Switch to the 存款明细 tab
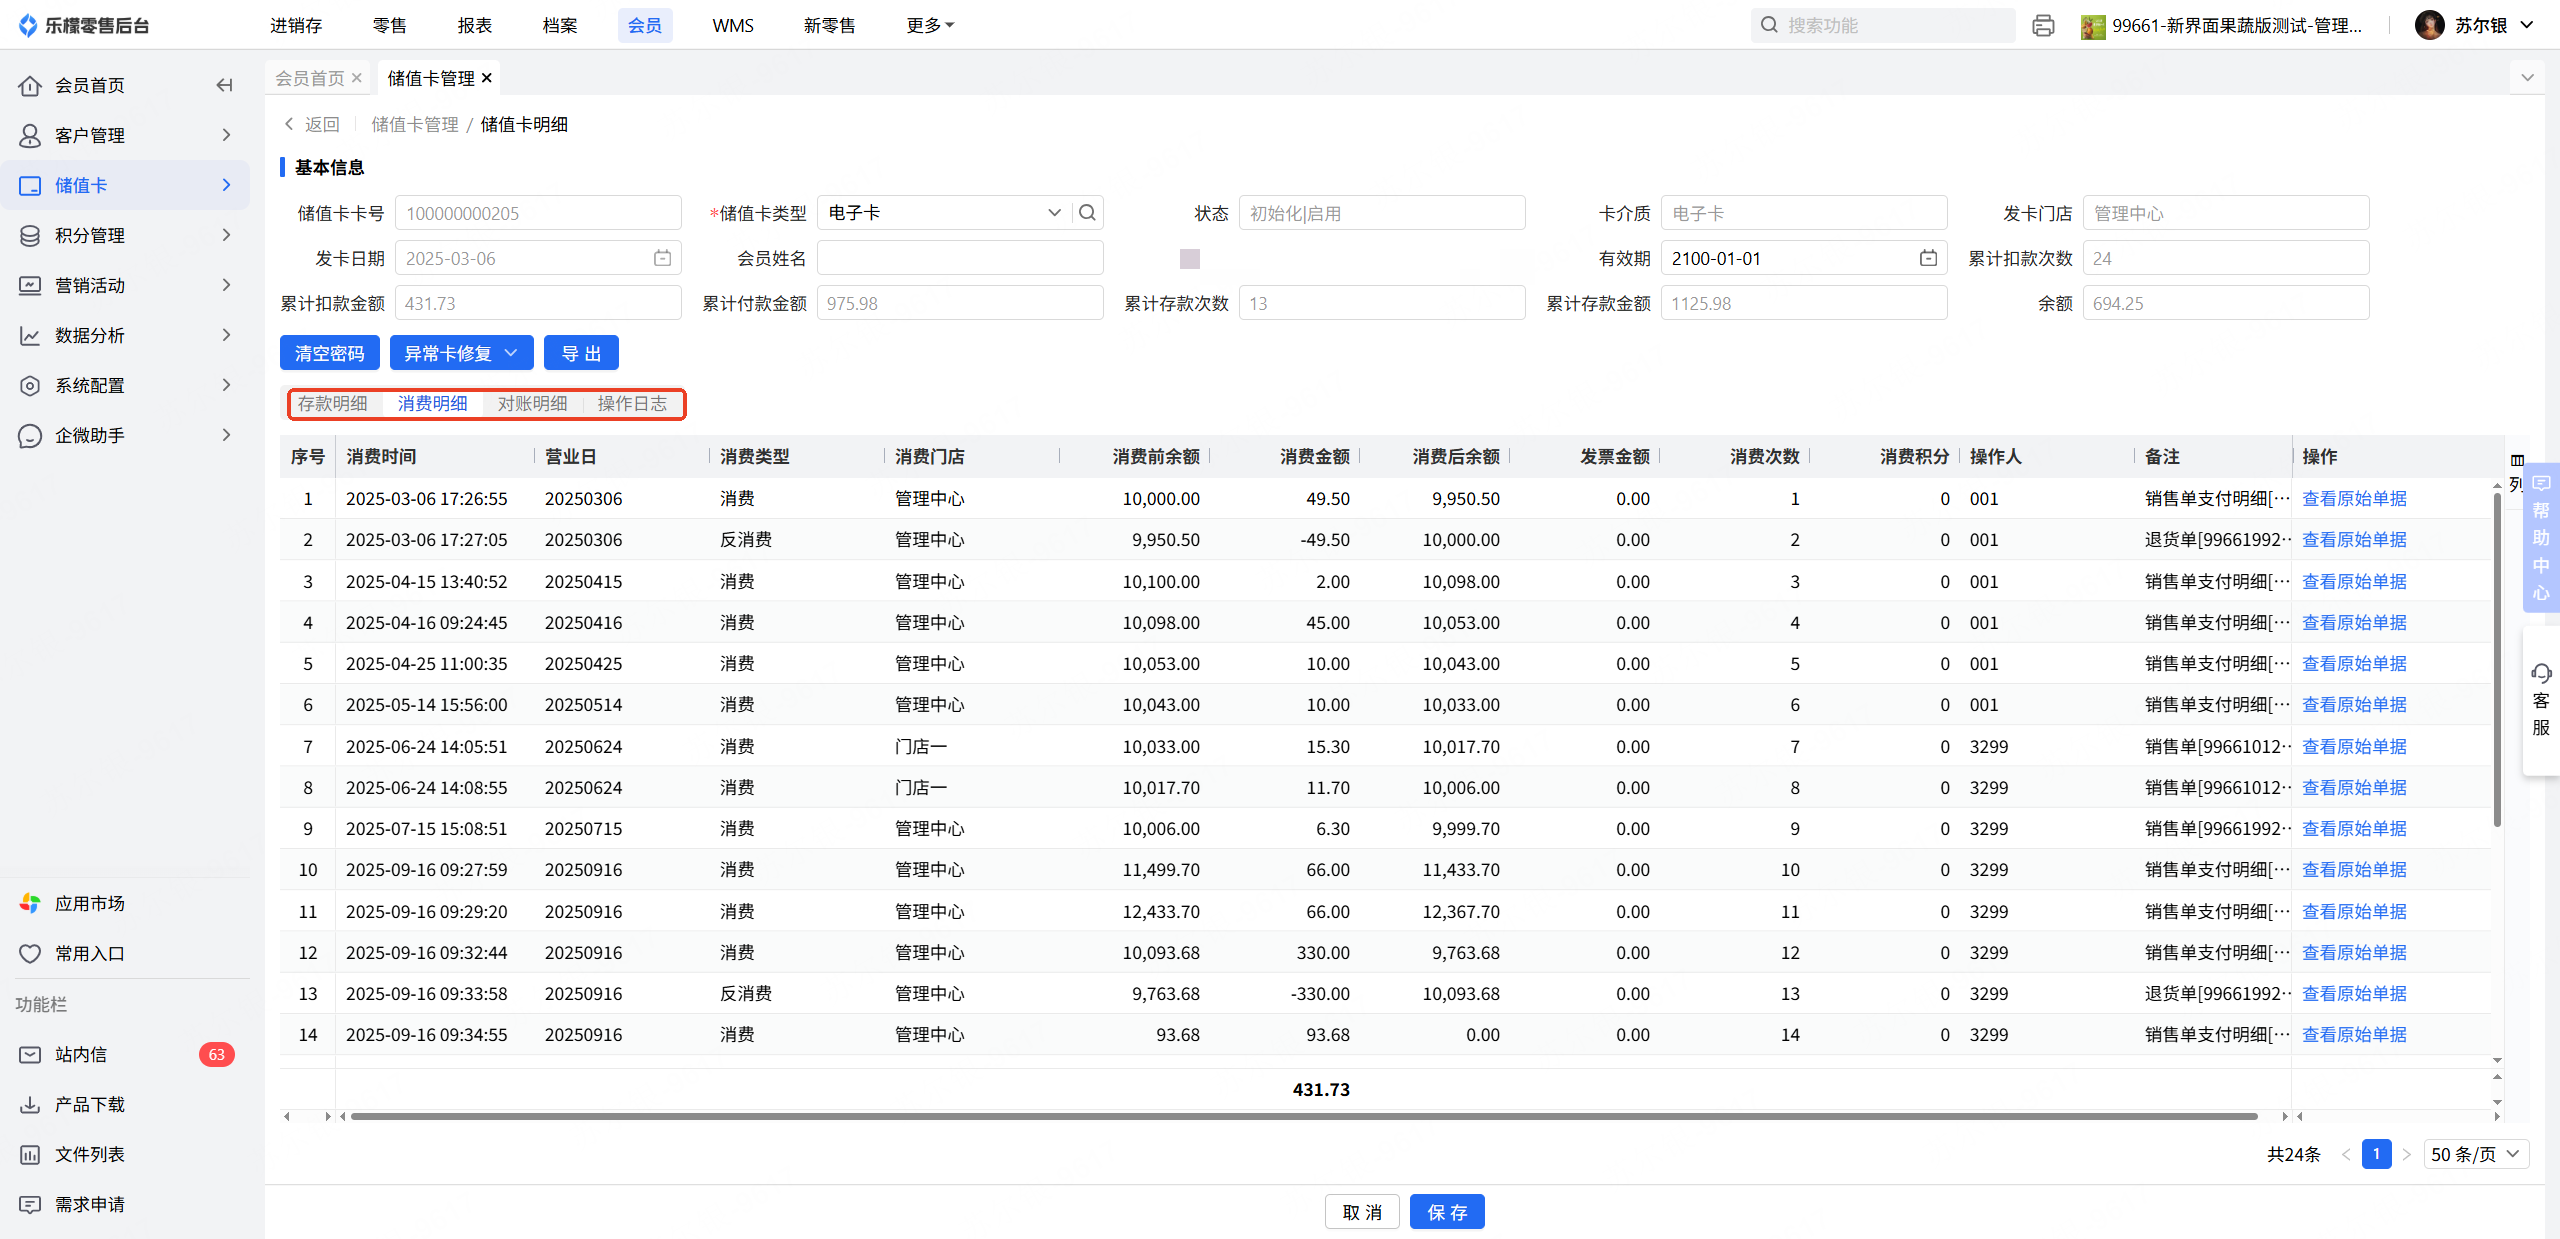2560x1239 pixels. point(333,404)
